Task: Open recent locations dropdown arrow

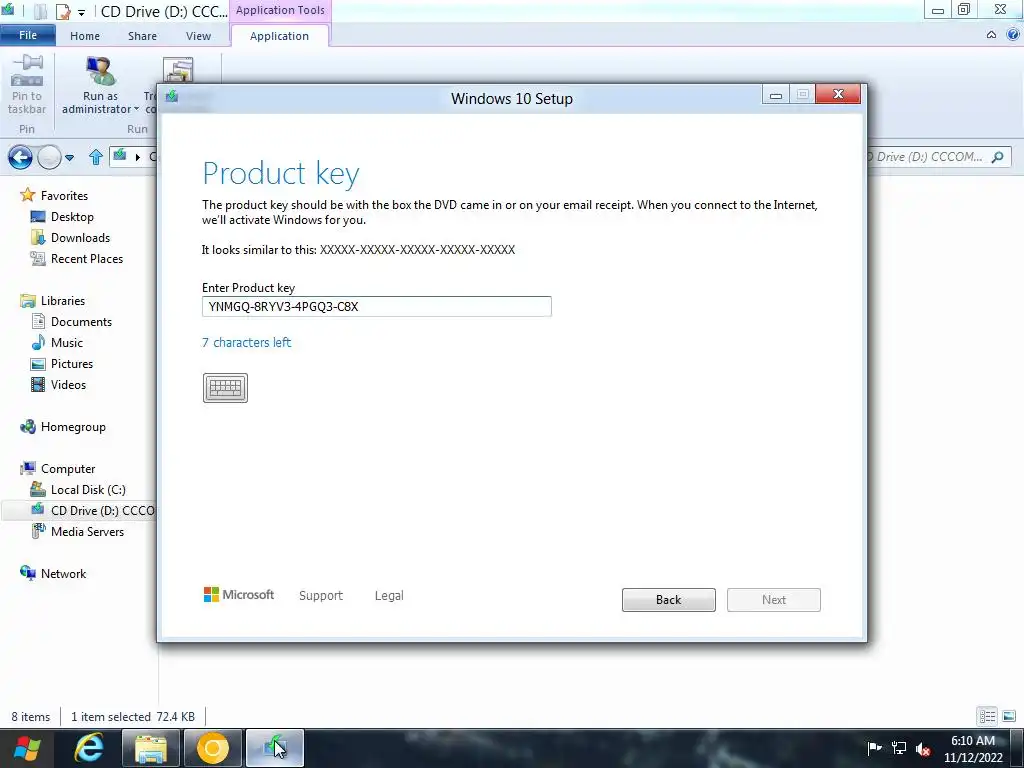Action: (x=70, y=157)
